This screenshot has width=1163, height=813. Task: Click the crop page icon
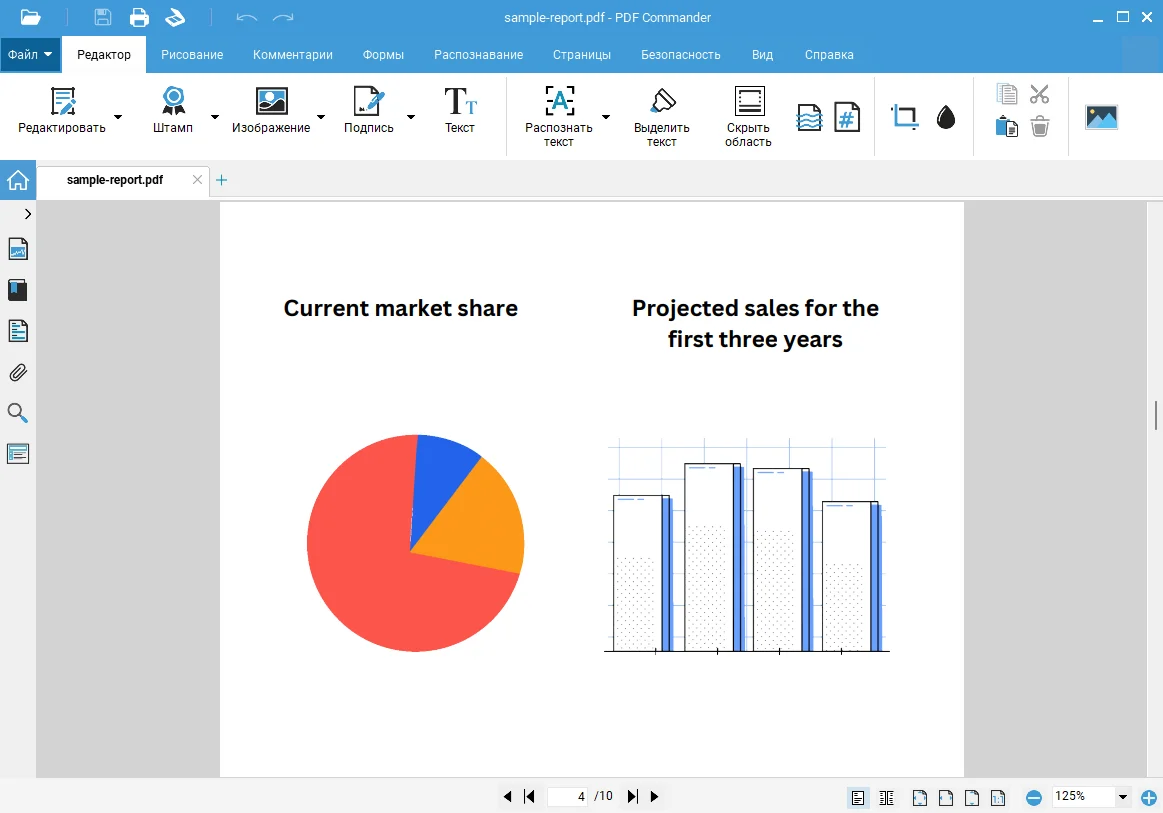tap(904, 117)
